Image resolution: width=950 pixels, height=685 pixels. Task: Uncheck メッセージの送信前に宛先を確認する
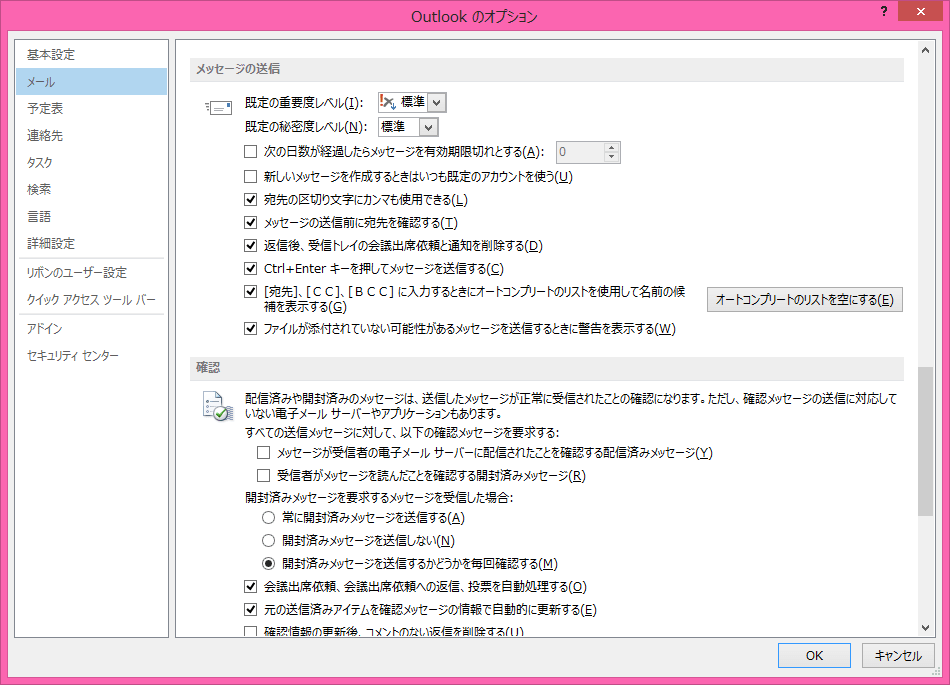pos(250,222)
